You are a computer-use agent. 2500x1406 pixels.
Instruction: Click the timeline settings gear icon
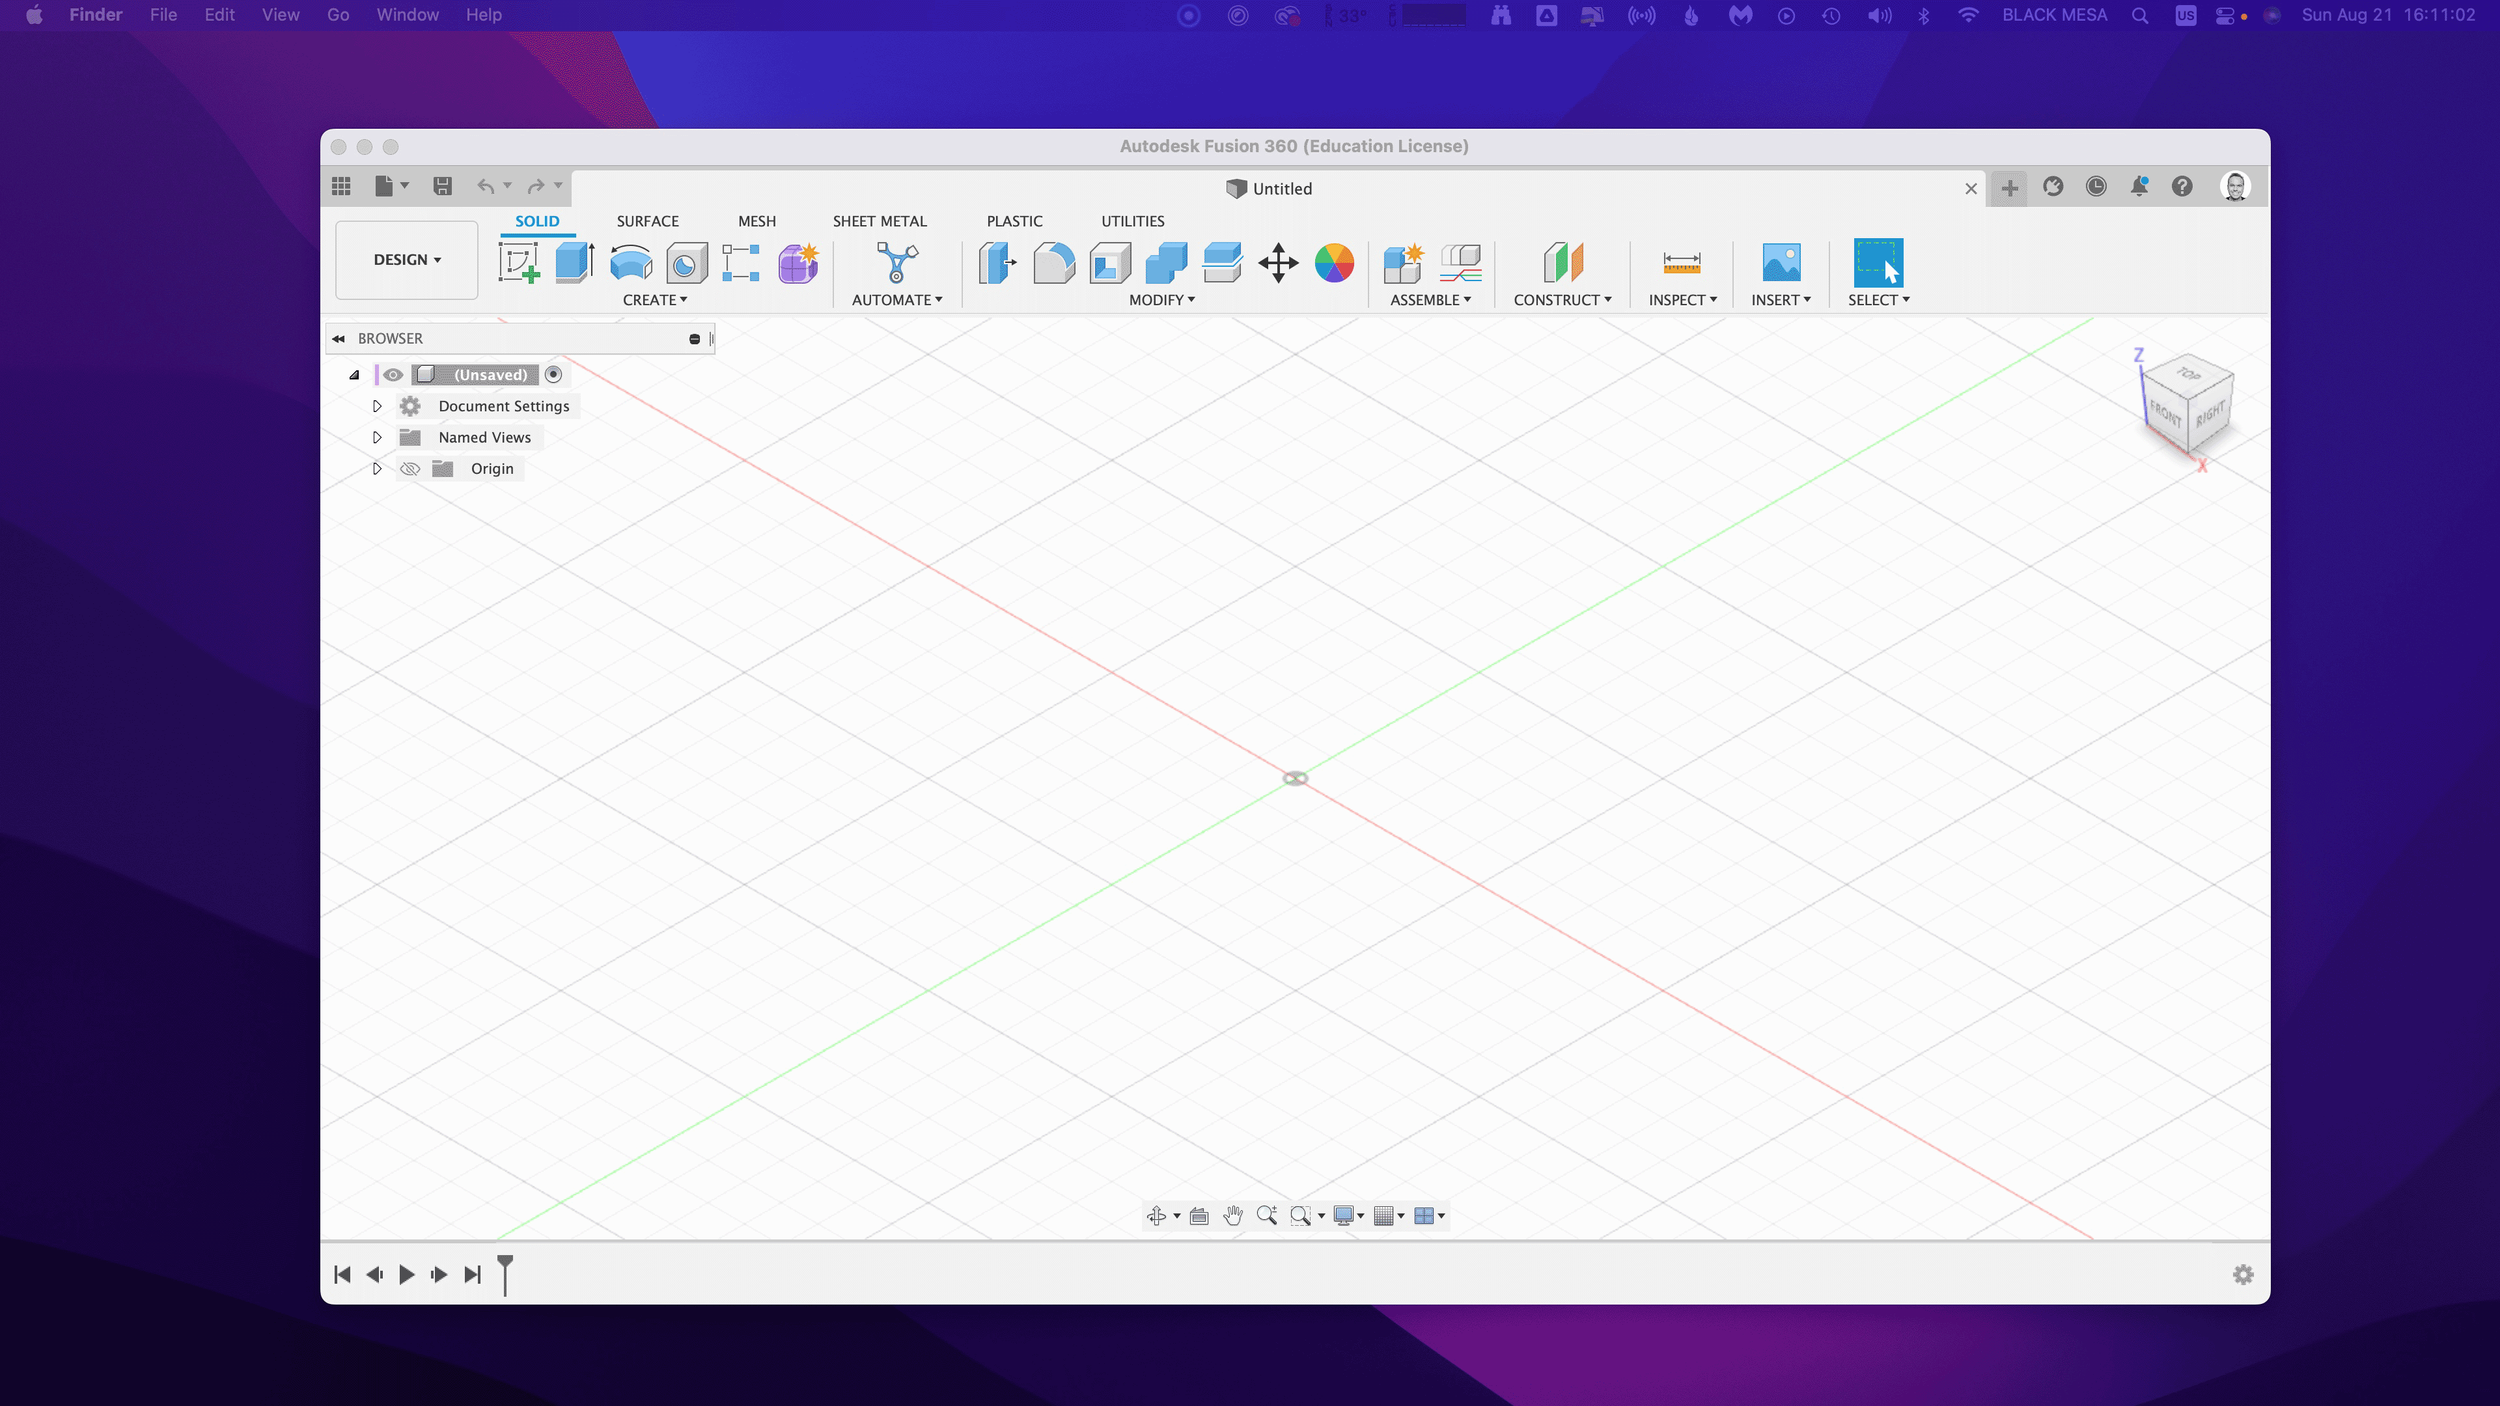(x=2242, y=1274)
